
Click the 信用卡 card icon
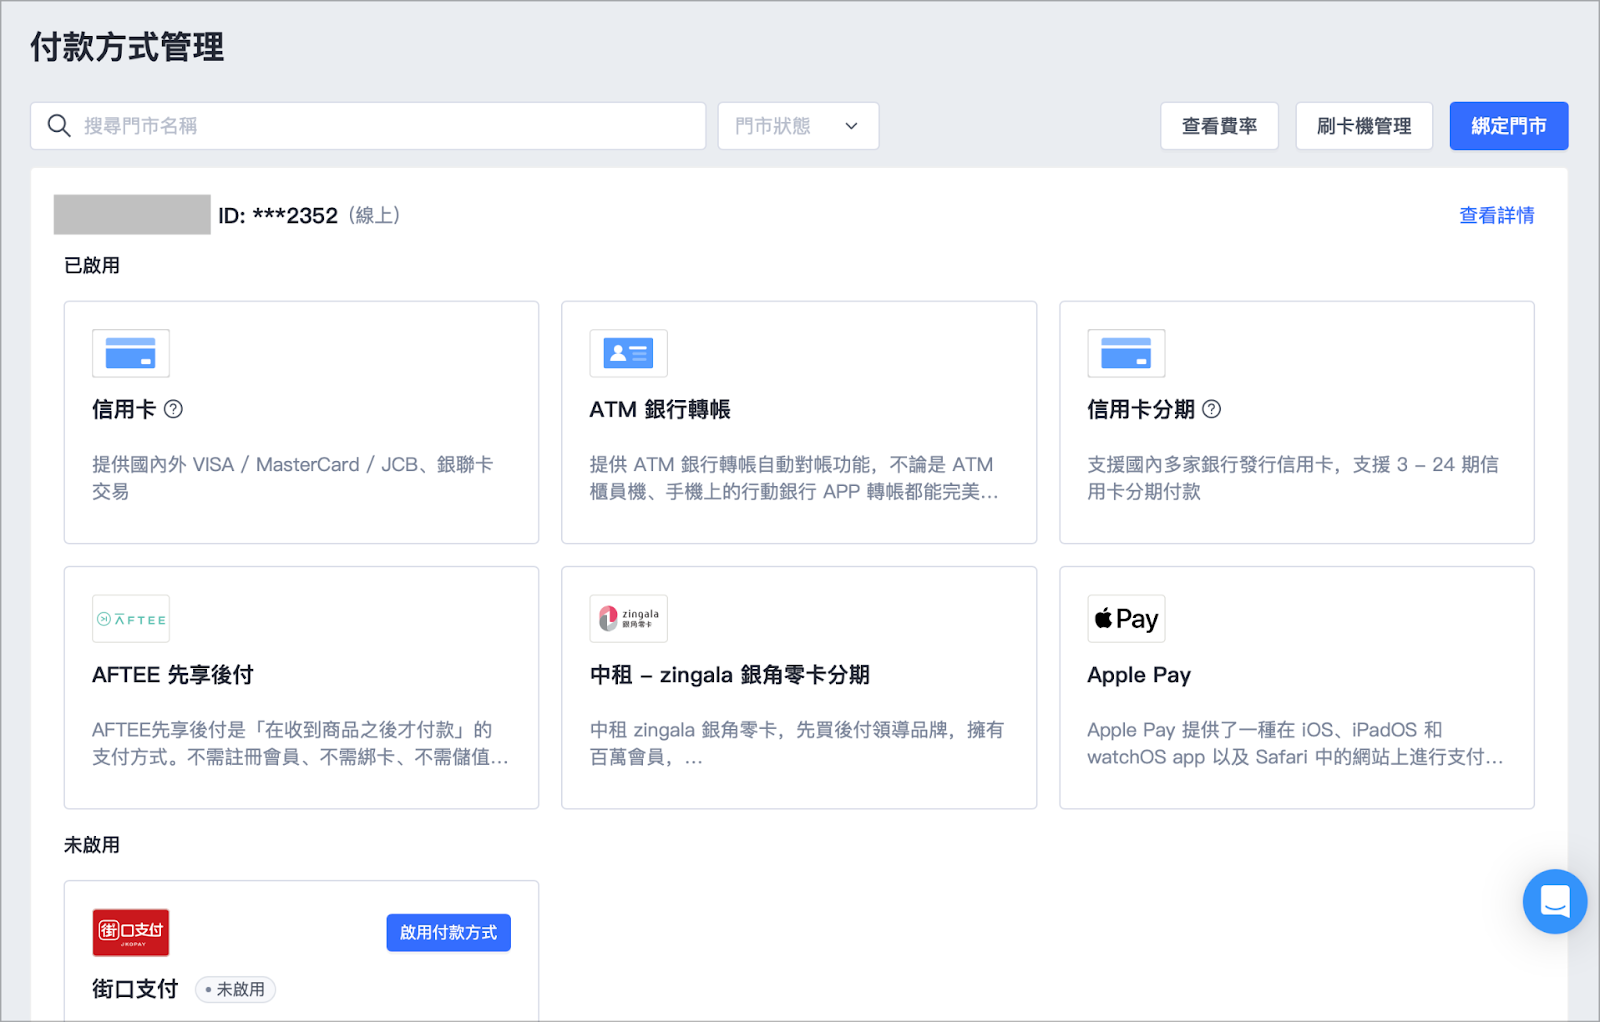tap(131, 353)
